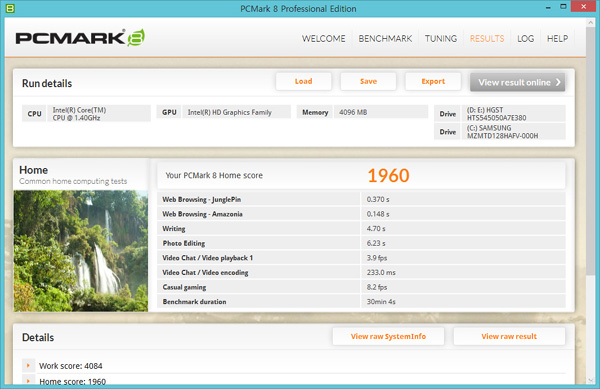Screen dimensions: 600x389
Task: Click View result online button
Action: click(x=517, y=82)
